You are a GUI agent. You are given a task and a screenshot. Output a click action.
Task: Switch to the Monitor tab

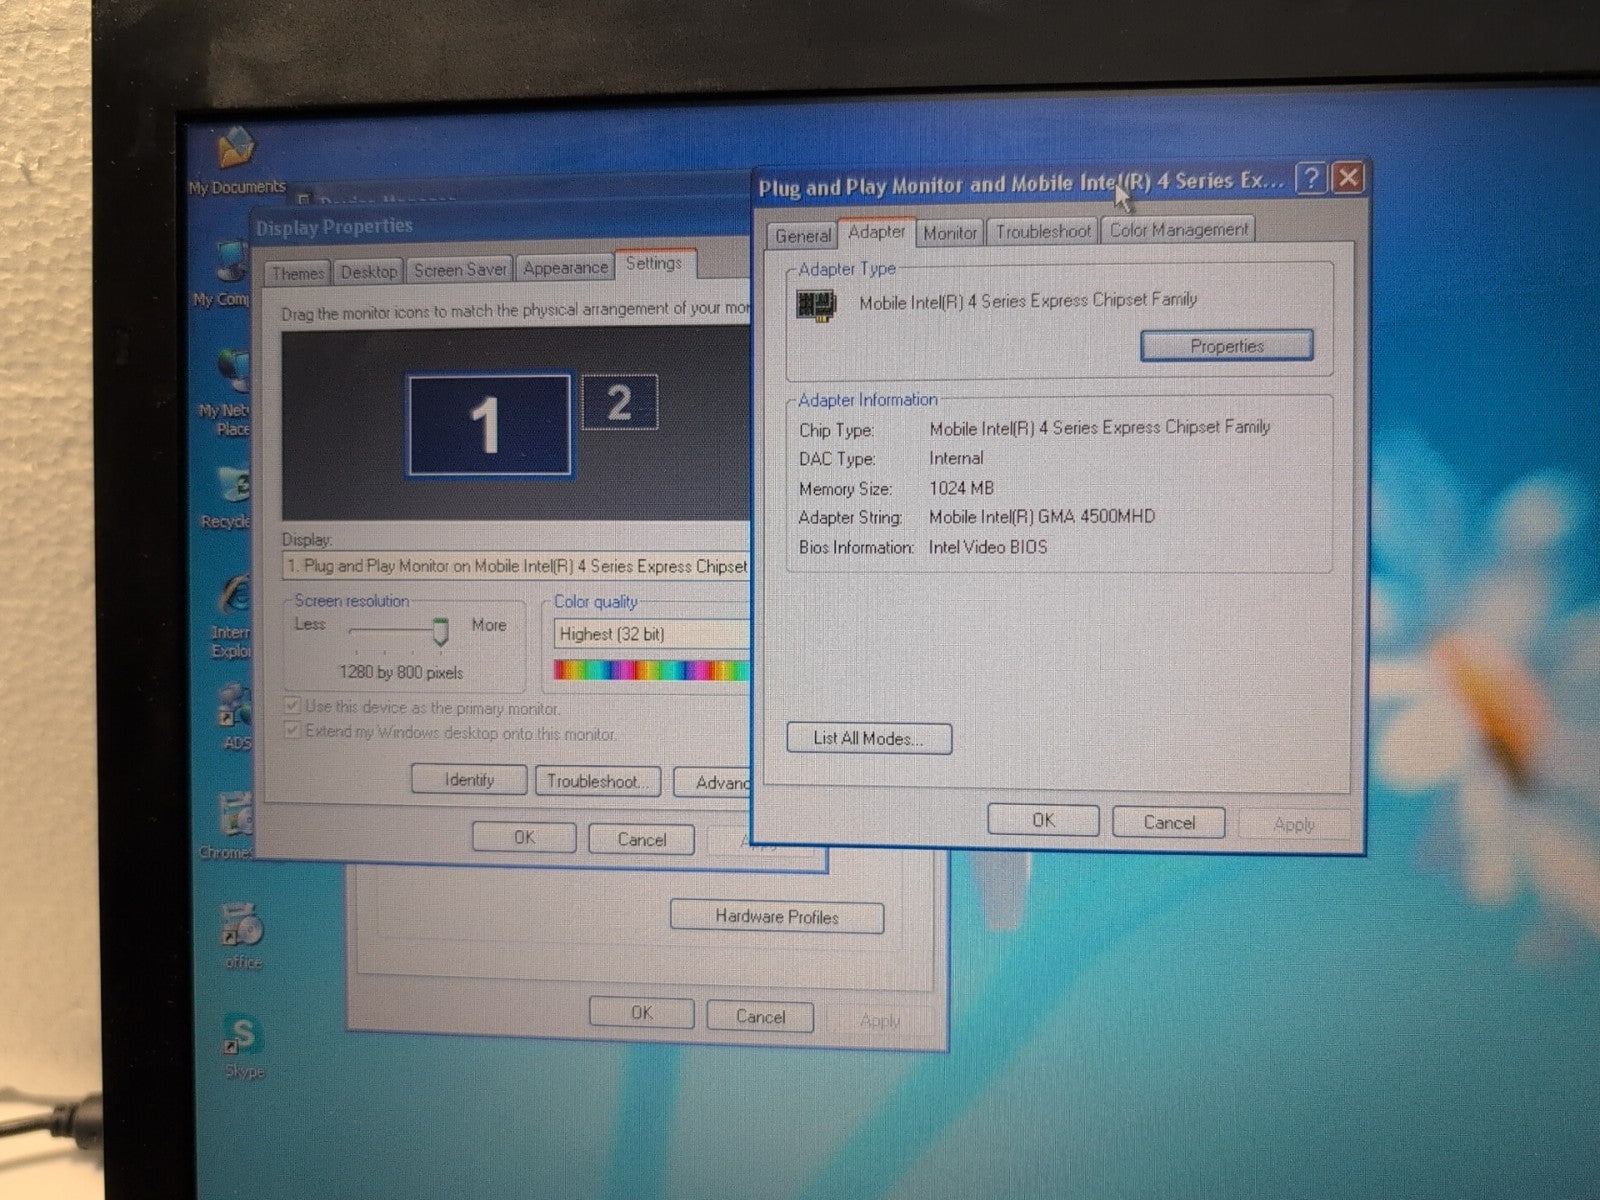[949, 233]
